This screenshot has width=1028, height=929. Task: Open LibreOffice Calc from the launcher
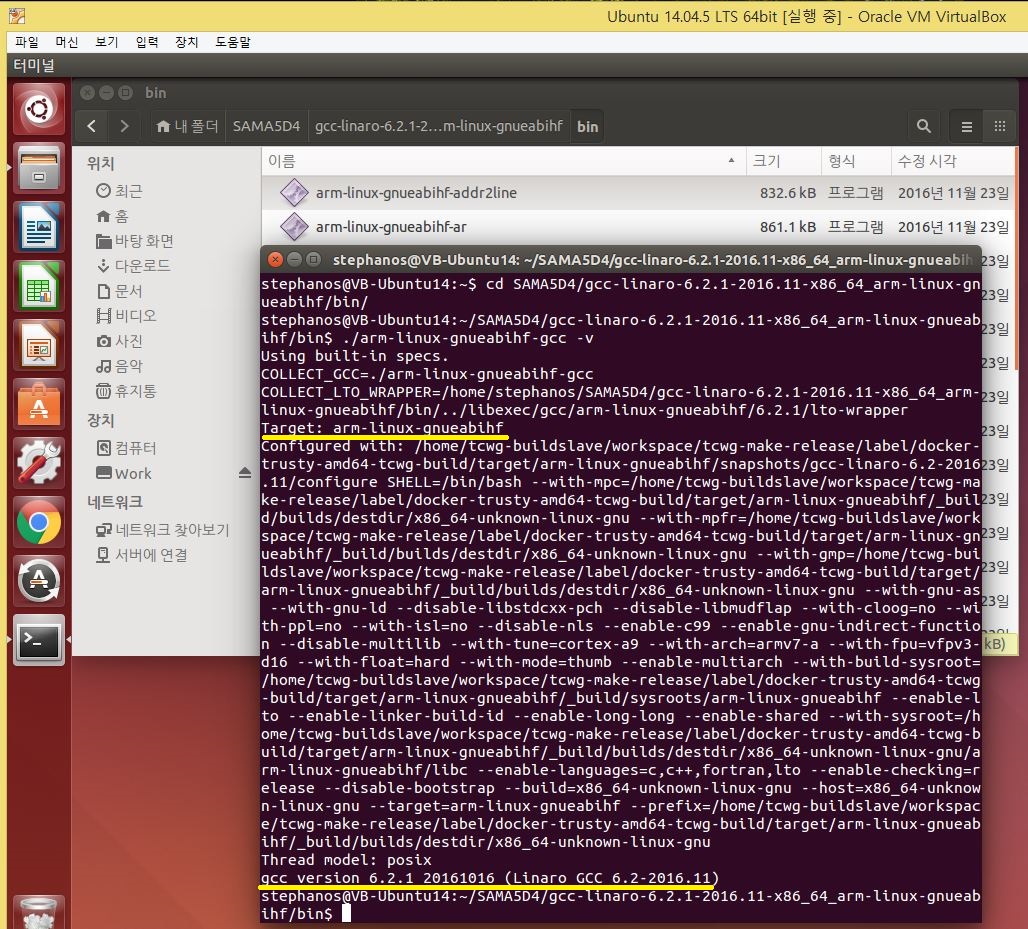pos(39,285)
